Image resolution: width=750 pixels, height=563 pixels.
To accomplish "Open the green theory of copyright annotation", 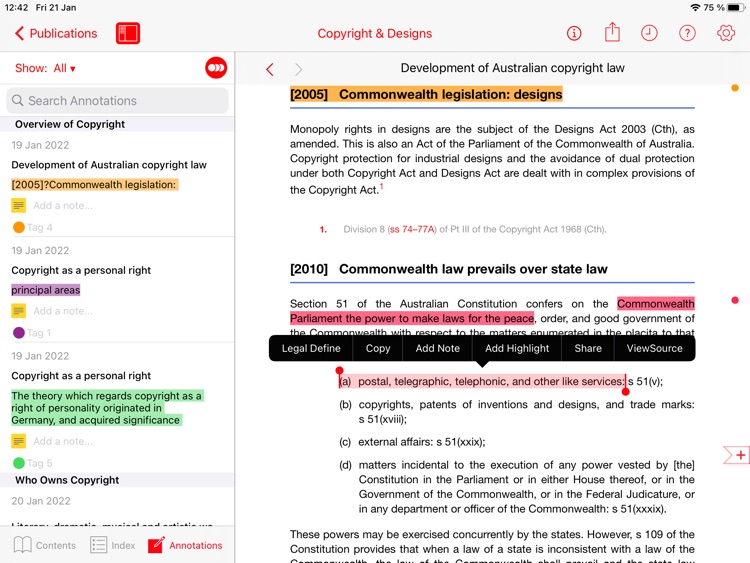I will pyautogui.click(x=107, y=408).
